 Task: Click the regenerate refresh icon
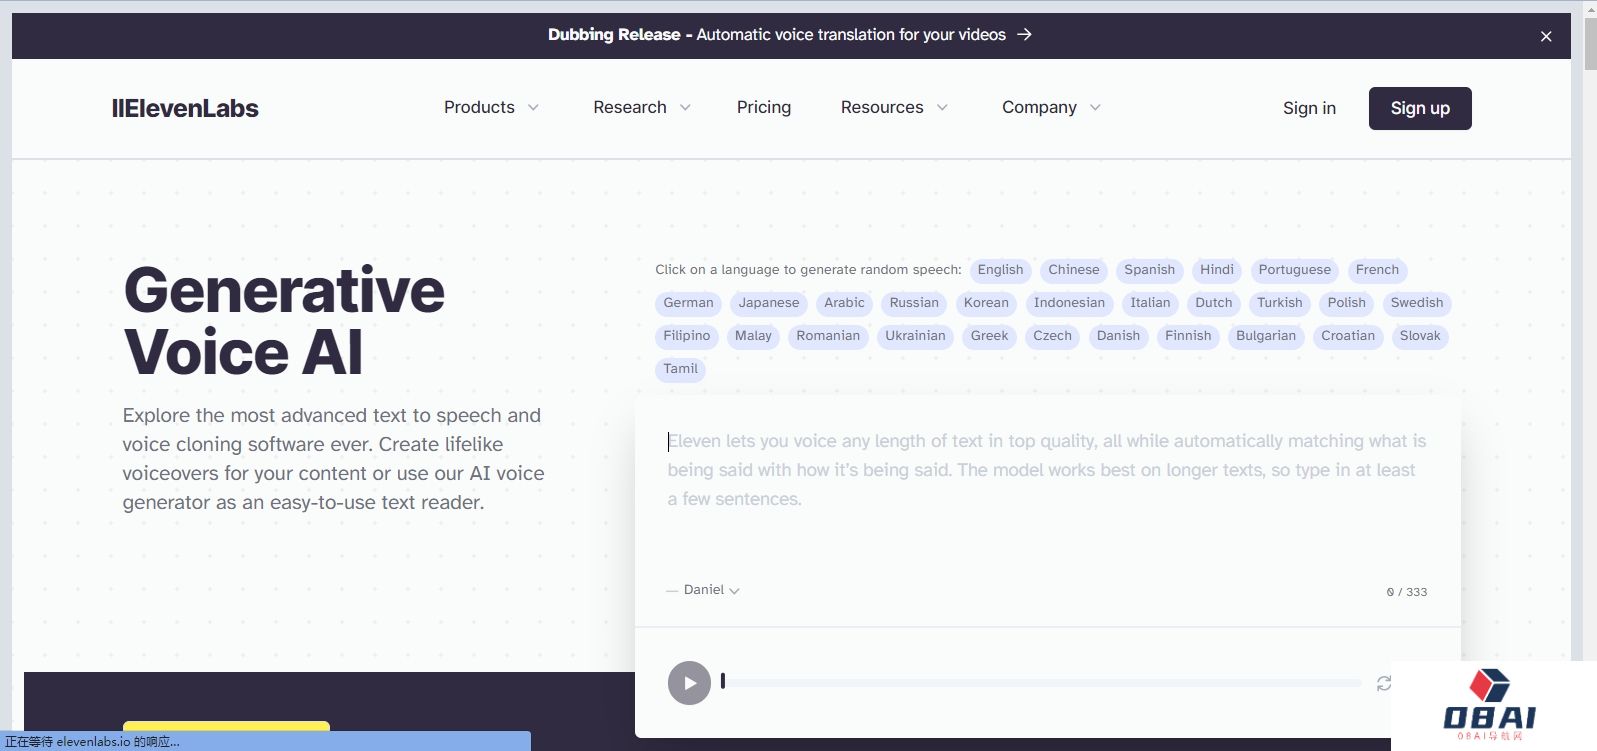click(x=1383, y=683)
